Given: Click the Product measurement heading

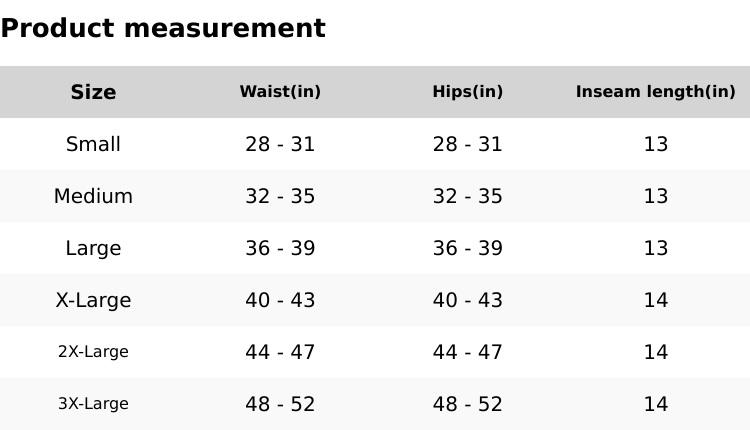Looking at the screenshot, I should [163, 28].
